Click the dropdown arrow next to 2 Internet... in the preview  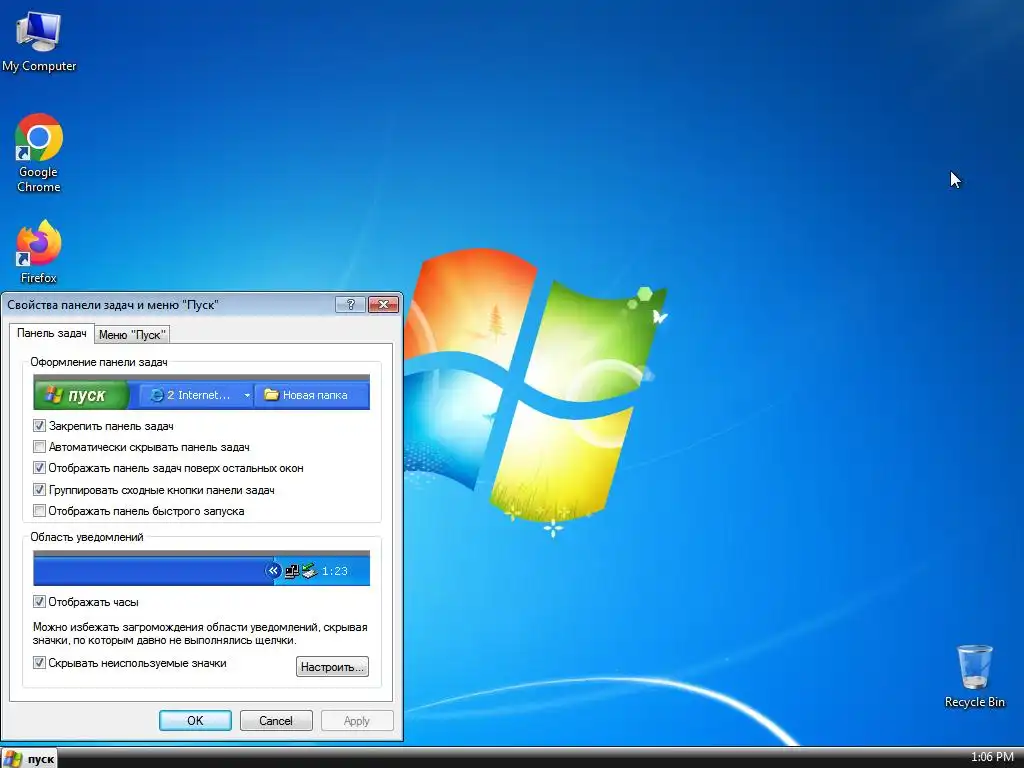[x=247, y=395]
